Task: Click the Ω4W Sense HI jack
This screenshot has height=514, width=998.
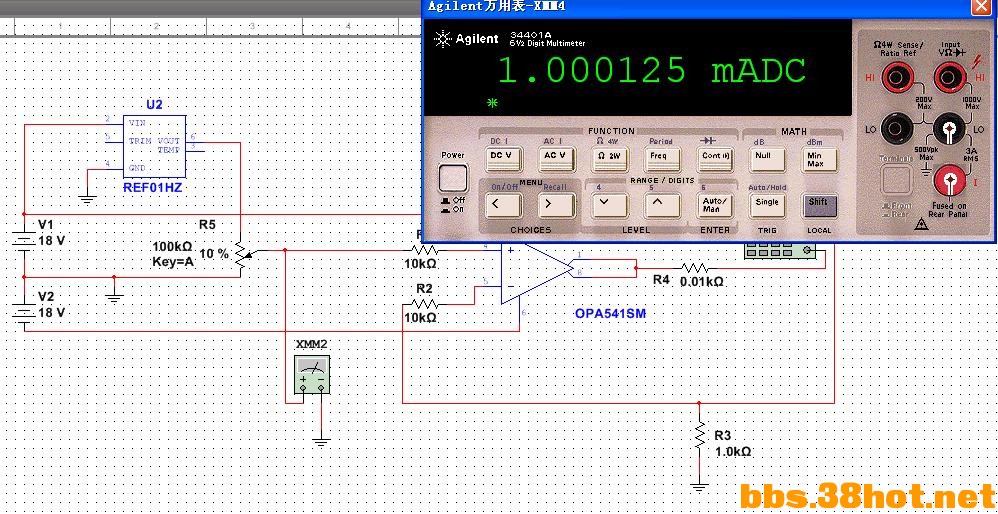Action: 896,80
